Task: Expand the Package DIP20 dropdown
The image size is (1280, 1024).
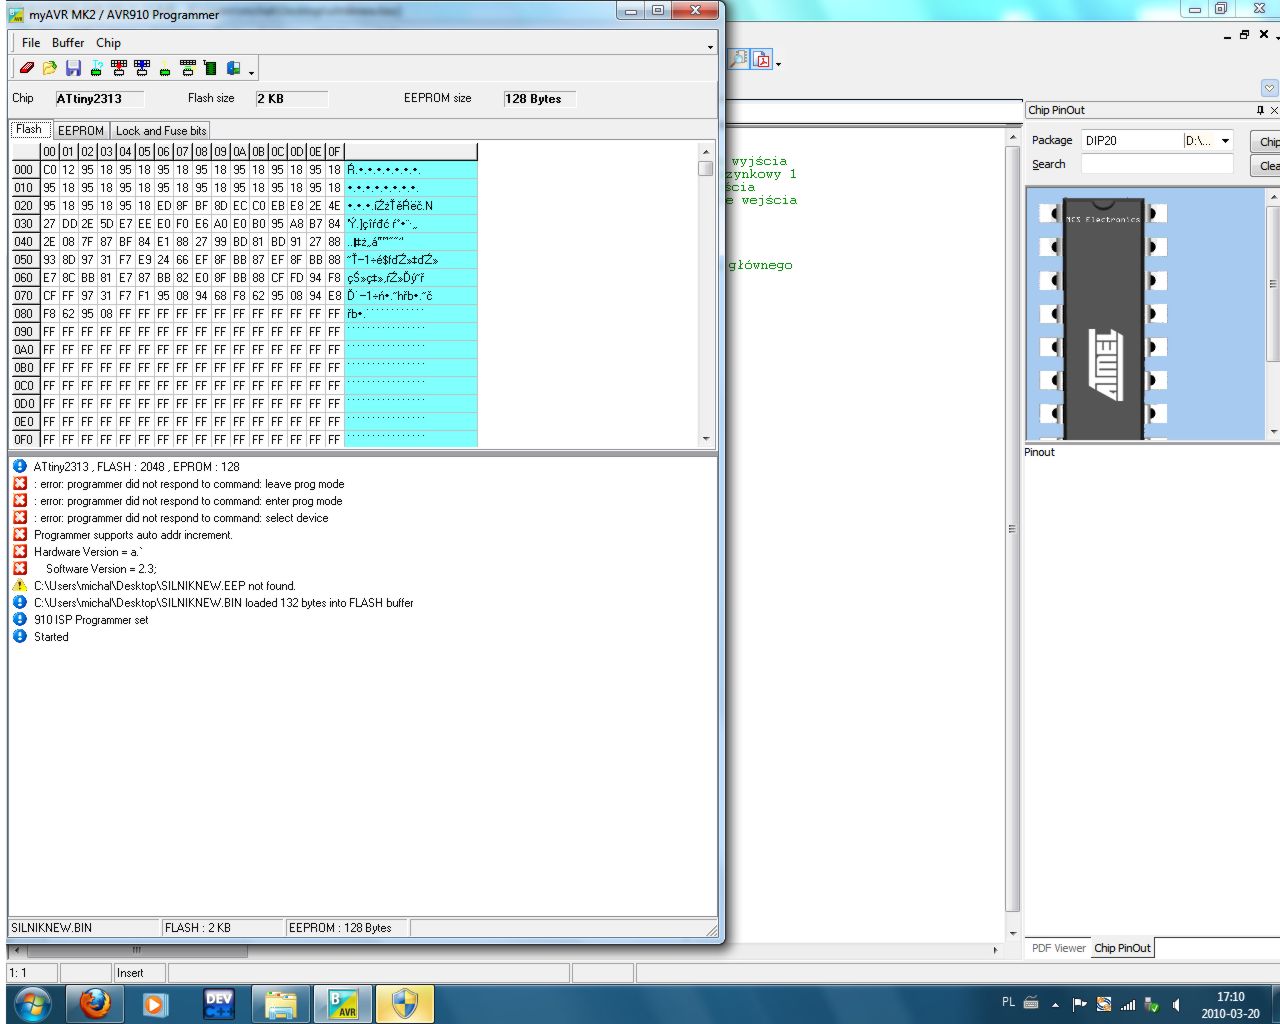Action: pos(1225,141)
